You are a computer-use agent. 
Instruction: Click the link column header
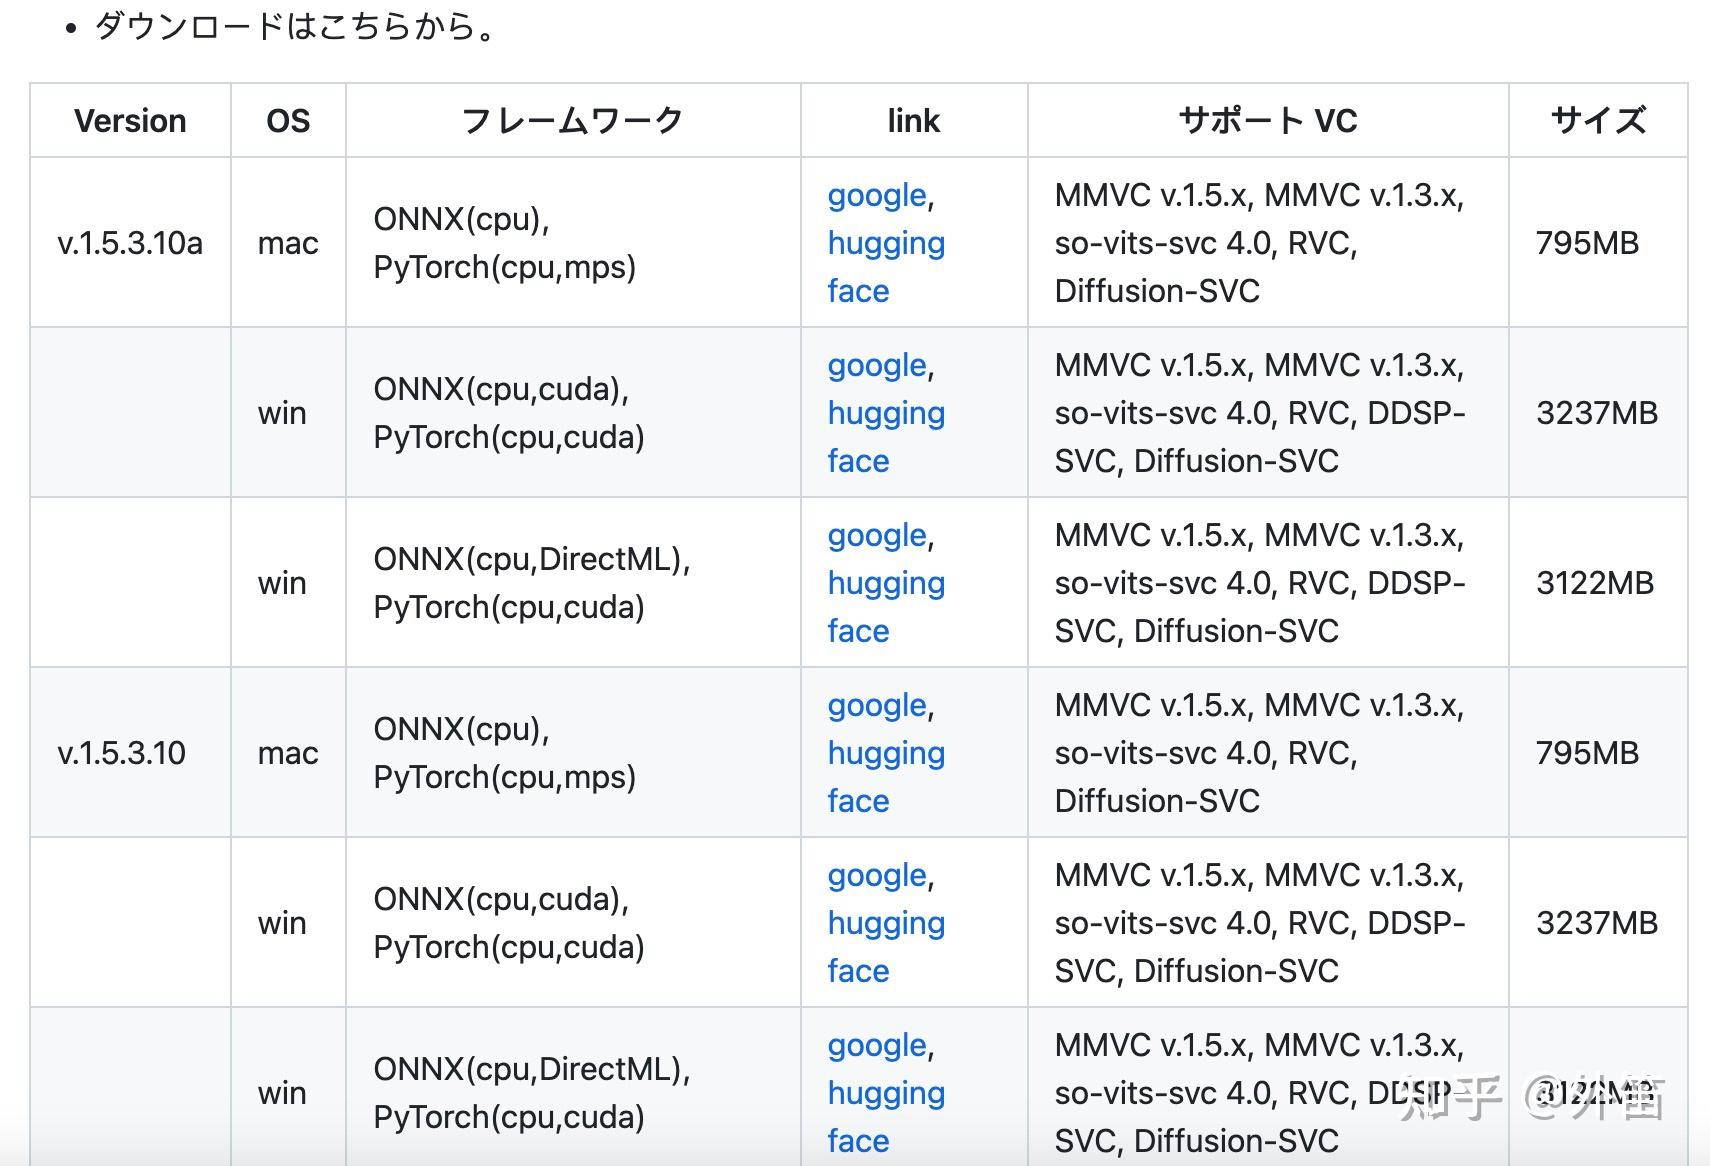click(914, 121)
